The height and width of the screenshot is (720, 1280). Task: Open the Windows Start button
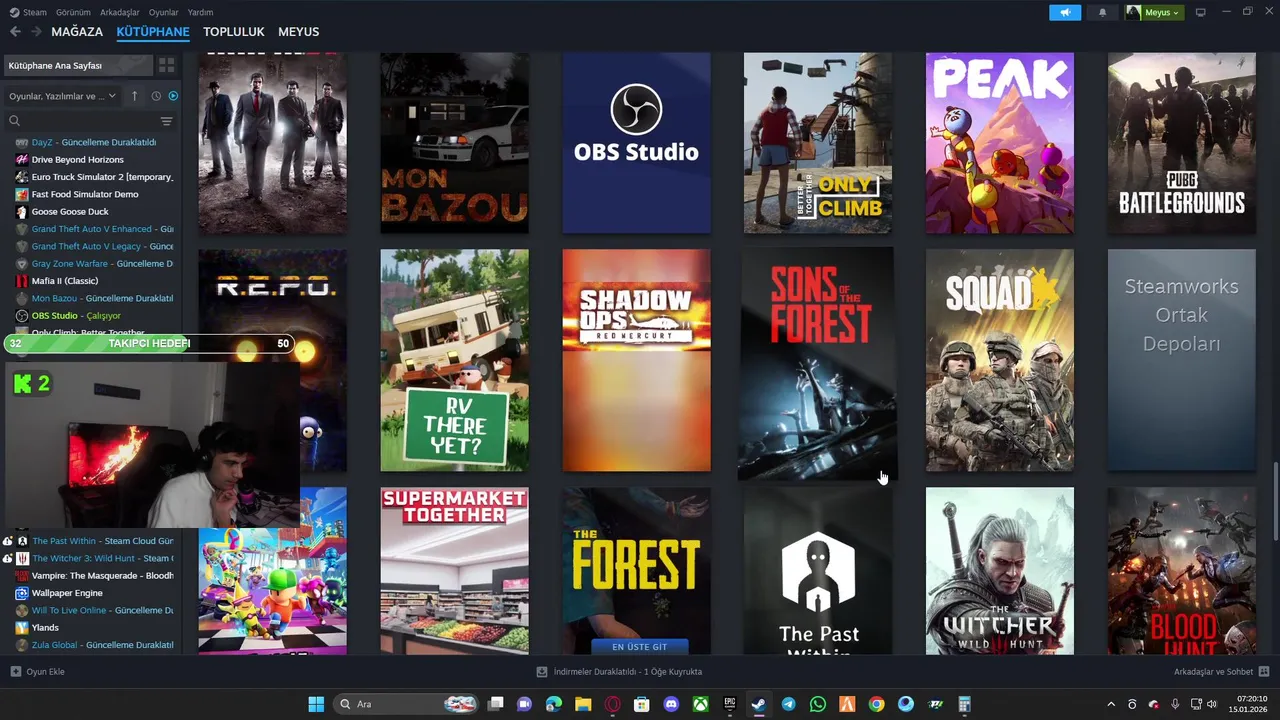(316, 704)
